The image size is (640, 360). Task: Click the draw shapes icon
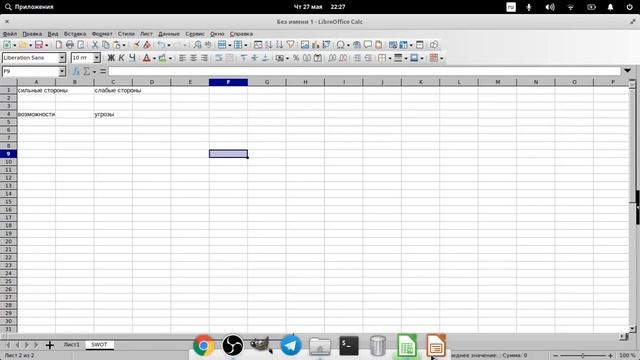pos(434,44)
